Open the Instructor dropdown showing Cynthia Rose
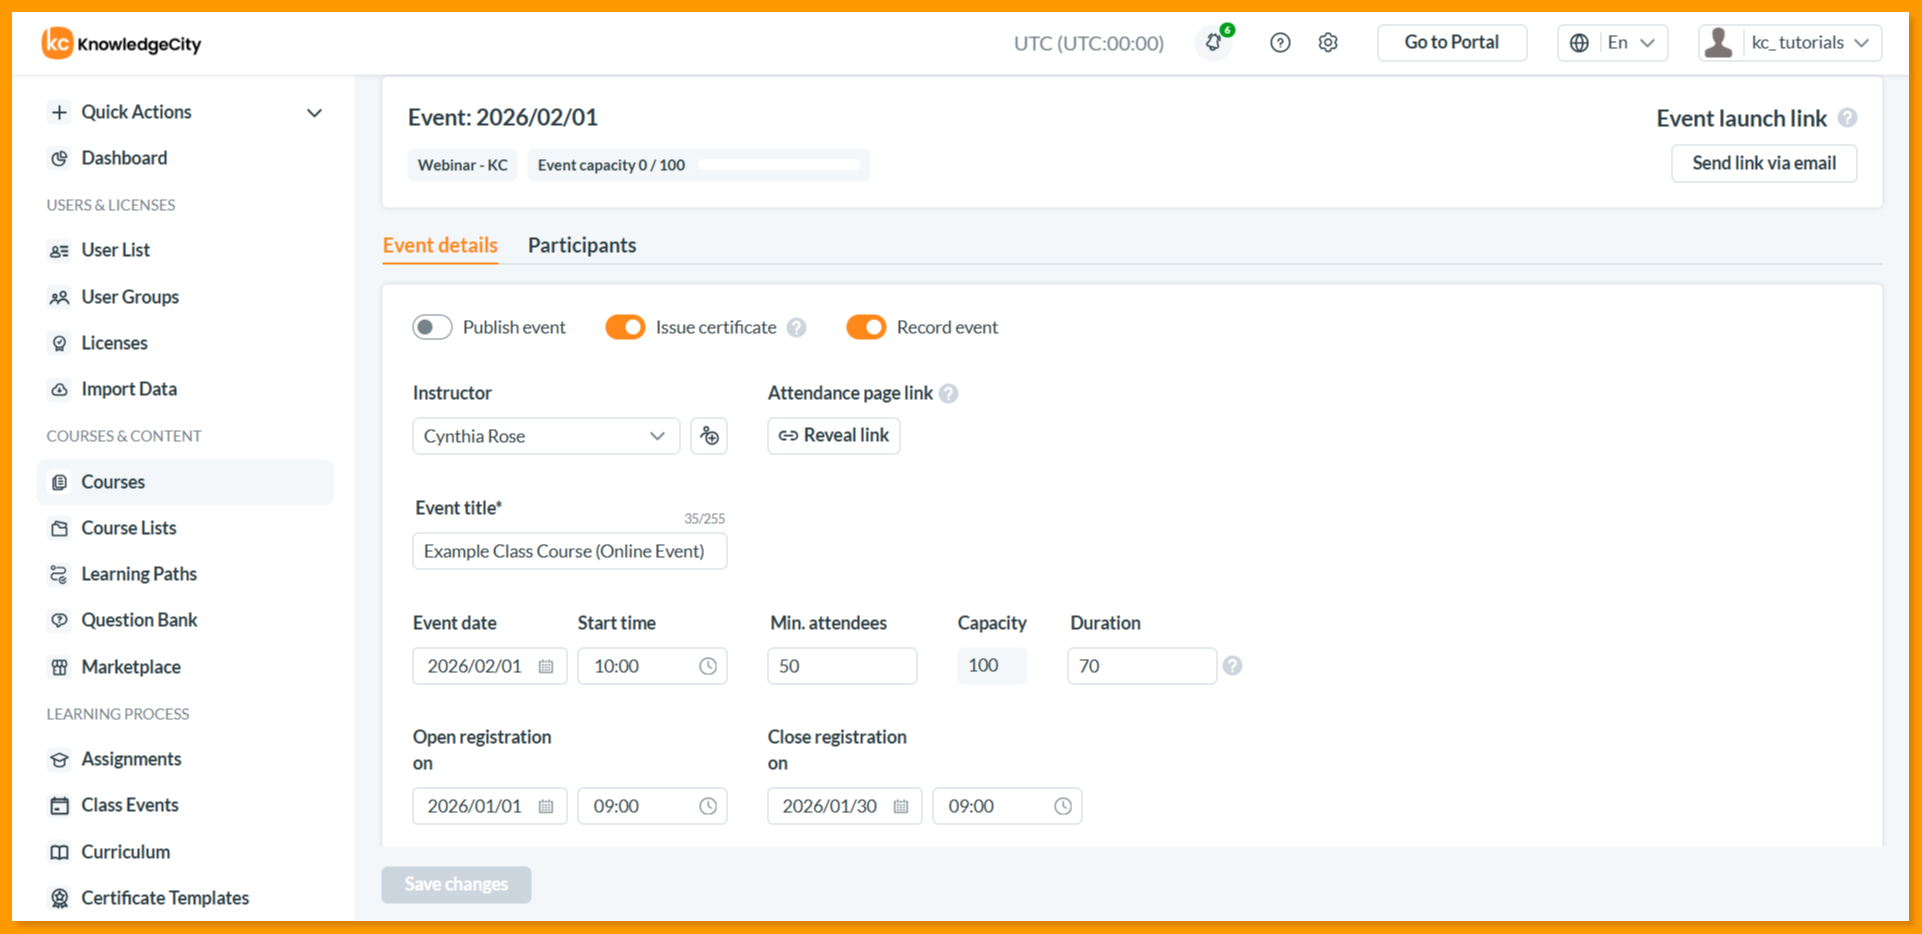Image resolution: width=1922 pixels, height=934 pixels. point(546,436)
